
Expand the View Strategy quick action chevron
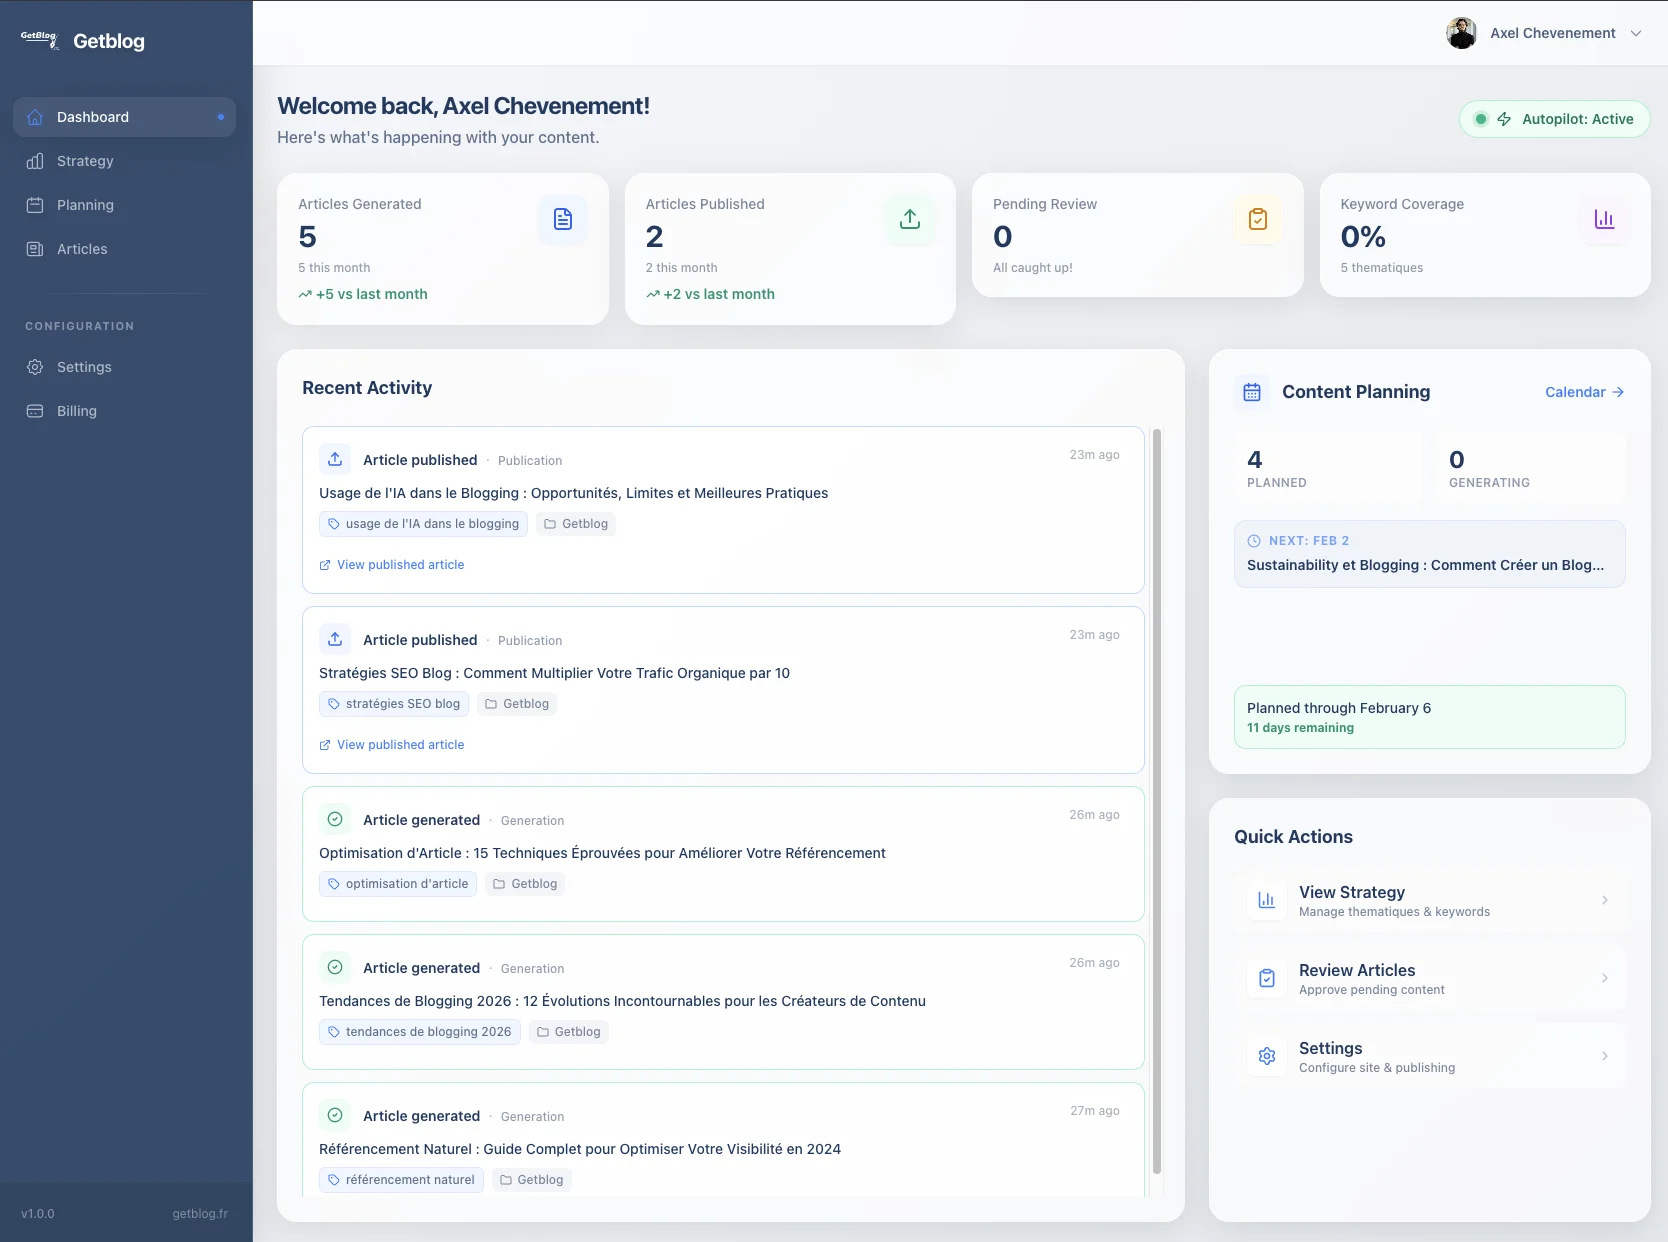click(x=1606, y=900)
